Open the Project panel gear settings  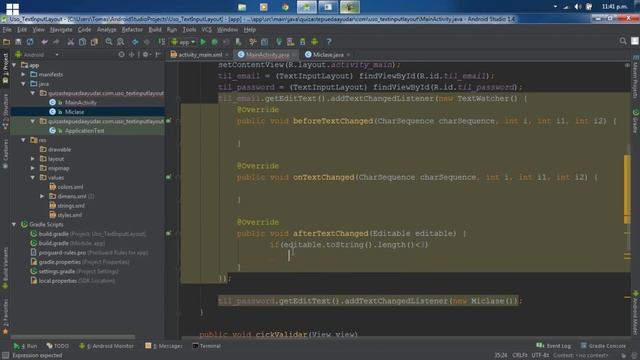(146, 54)
